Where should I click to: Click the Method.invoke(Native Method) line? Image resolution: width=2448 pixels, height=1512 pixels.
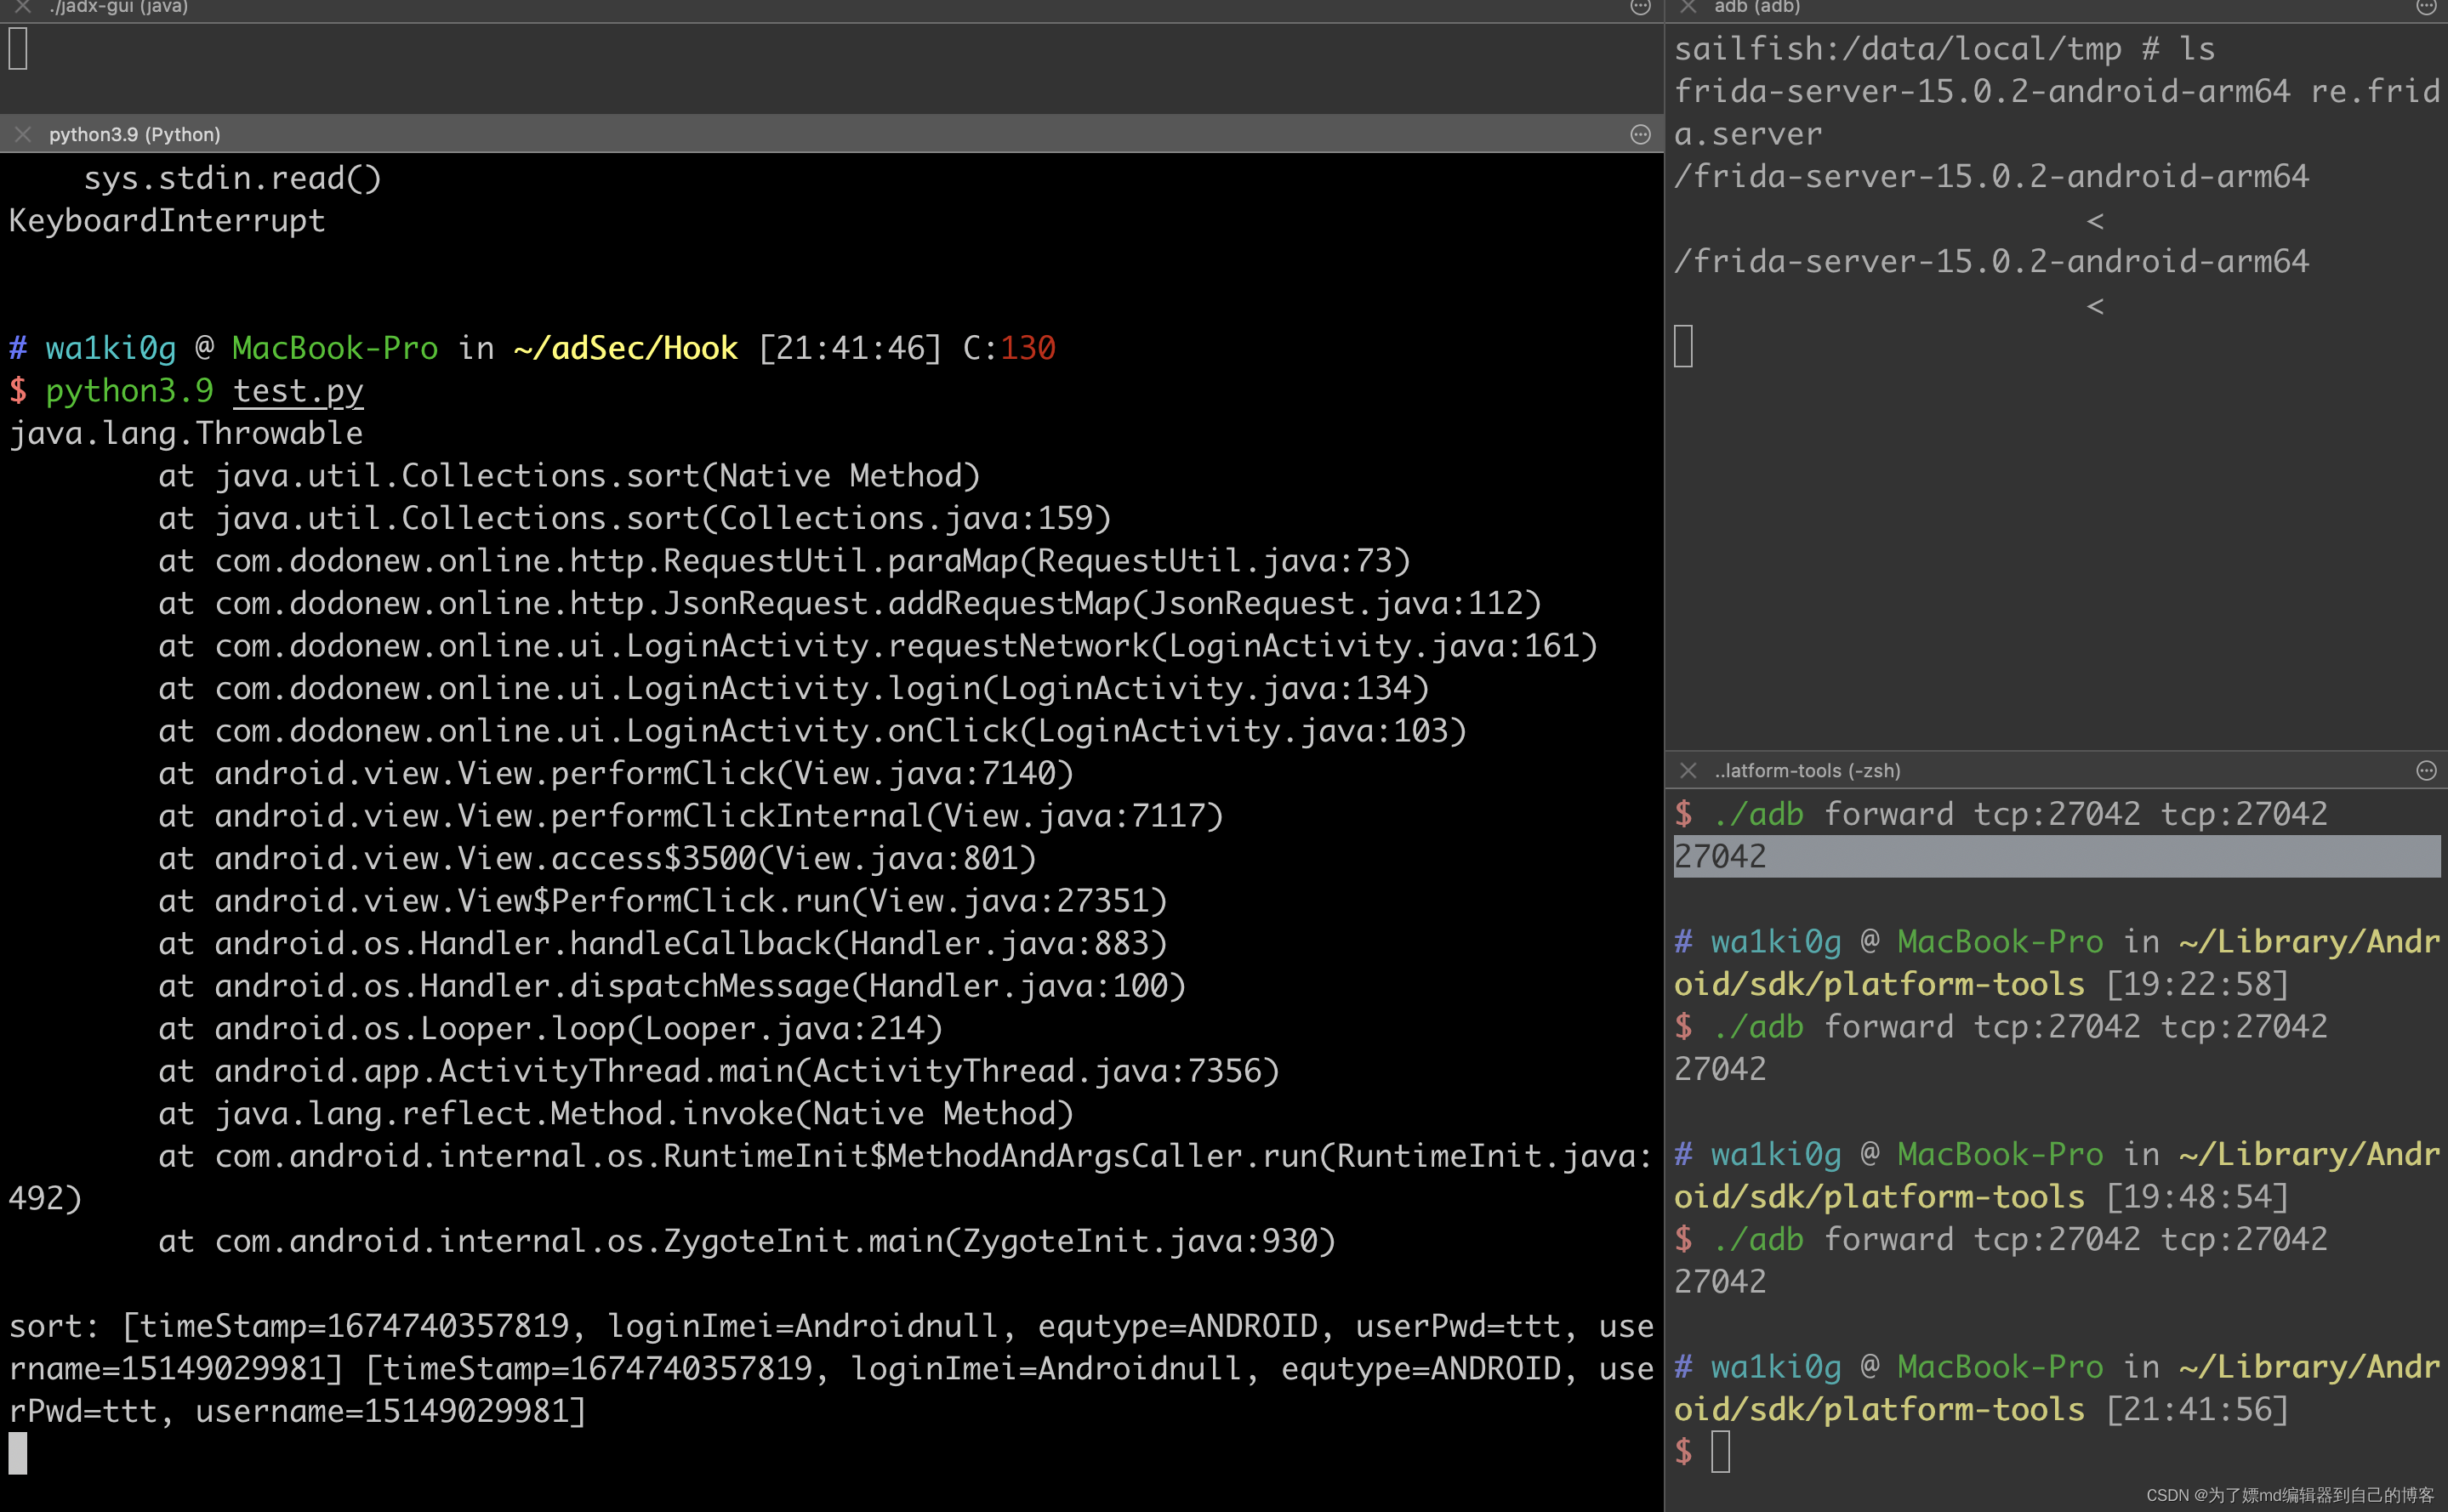[x=616, y=1113]
